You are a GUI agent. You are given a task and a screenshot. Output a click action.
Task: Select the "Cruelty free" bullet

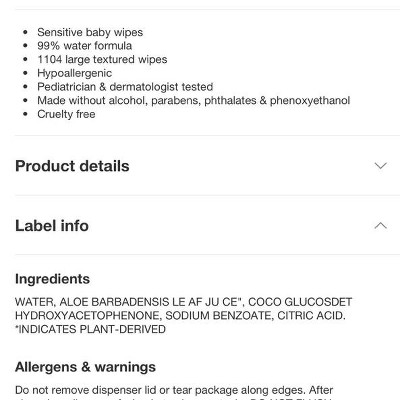click(x=66, y=114)
